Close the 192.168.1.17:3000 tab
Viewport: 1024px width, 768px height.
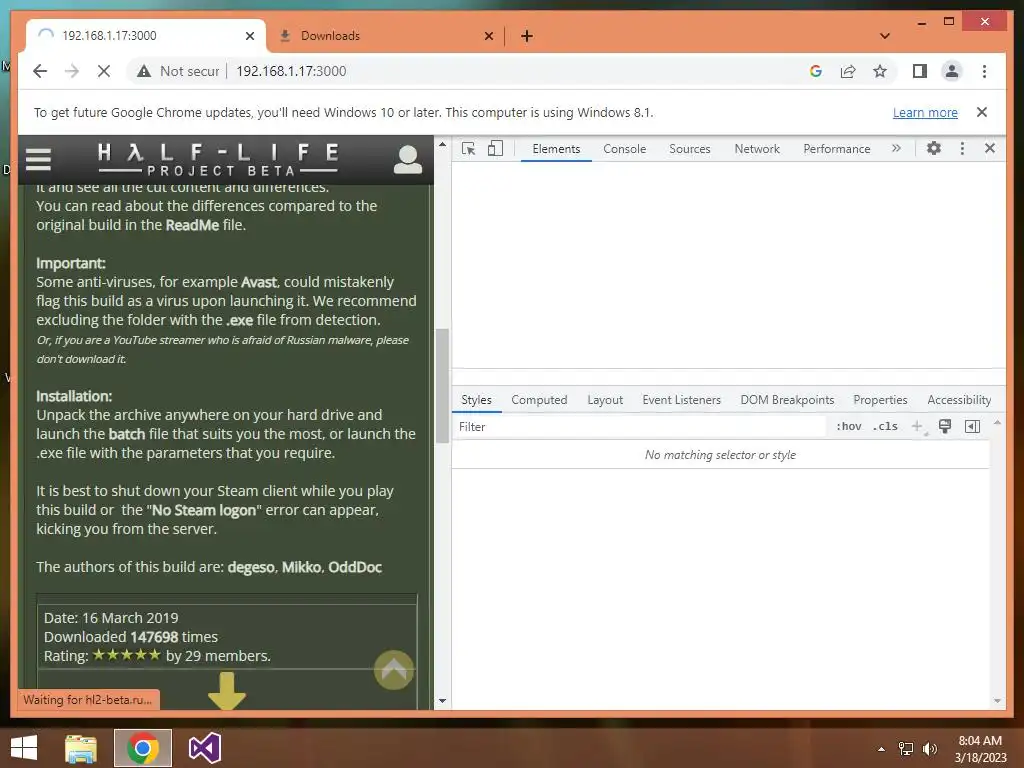[249, 36]
